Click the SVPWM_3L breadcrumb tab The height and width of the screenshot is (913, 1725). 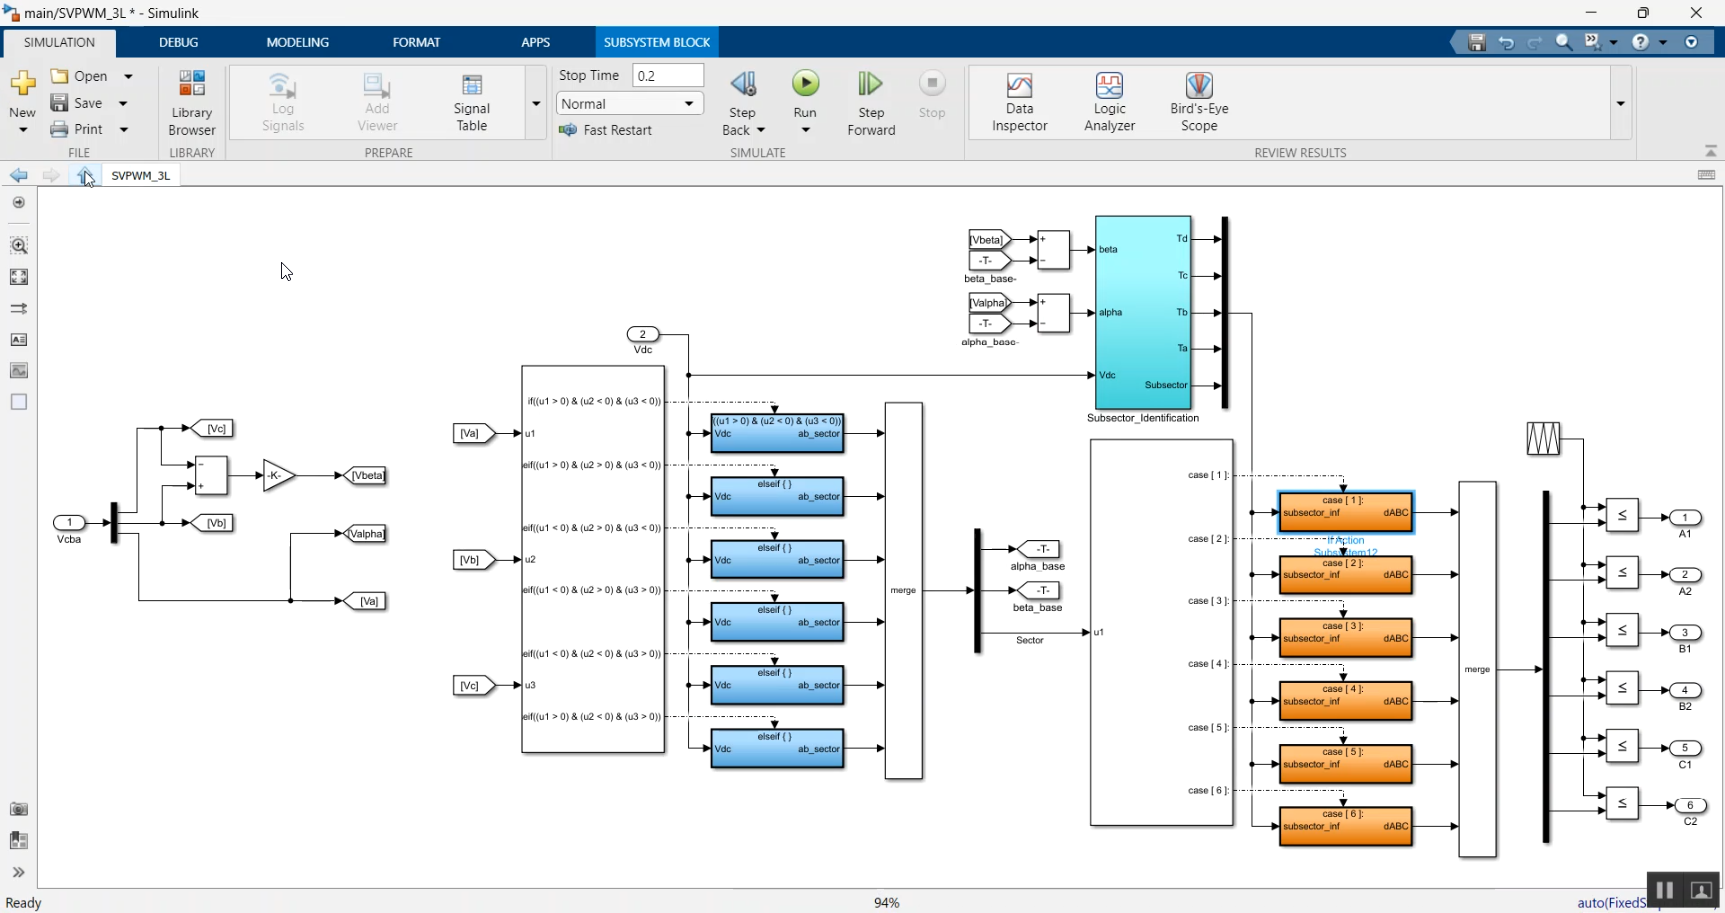coord(140,175)
